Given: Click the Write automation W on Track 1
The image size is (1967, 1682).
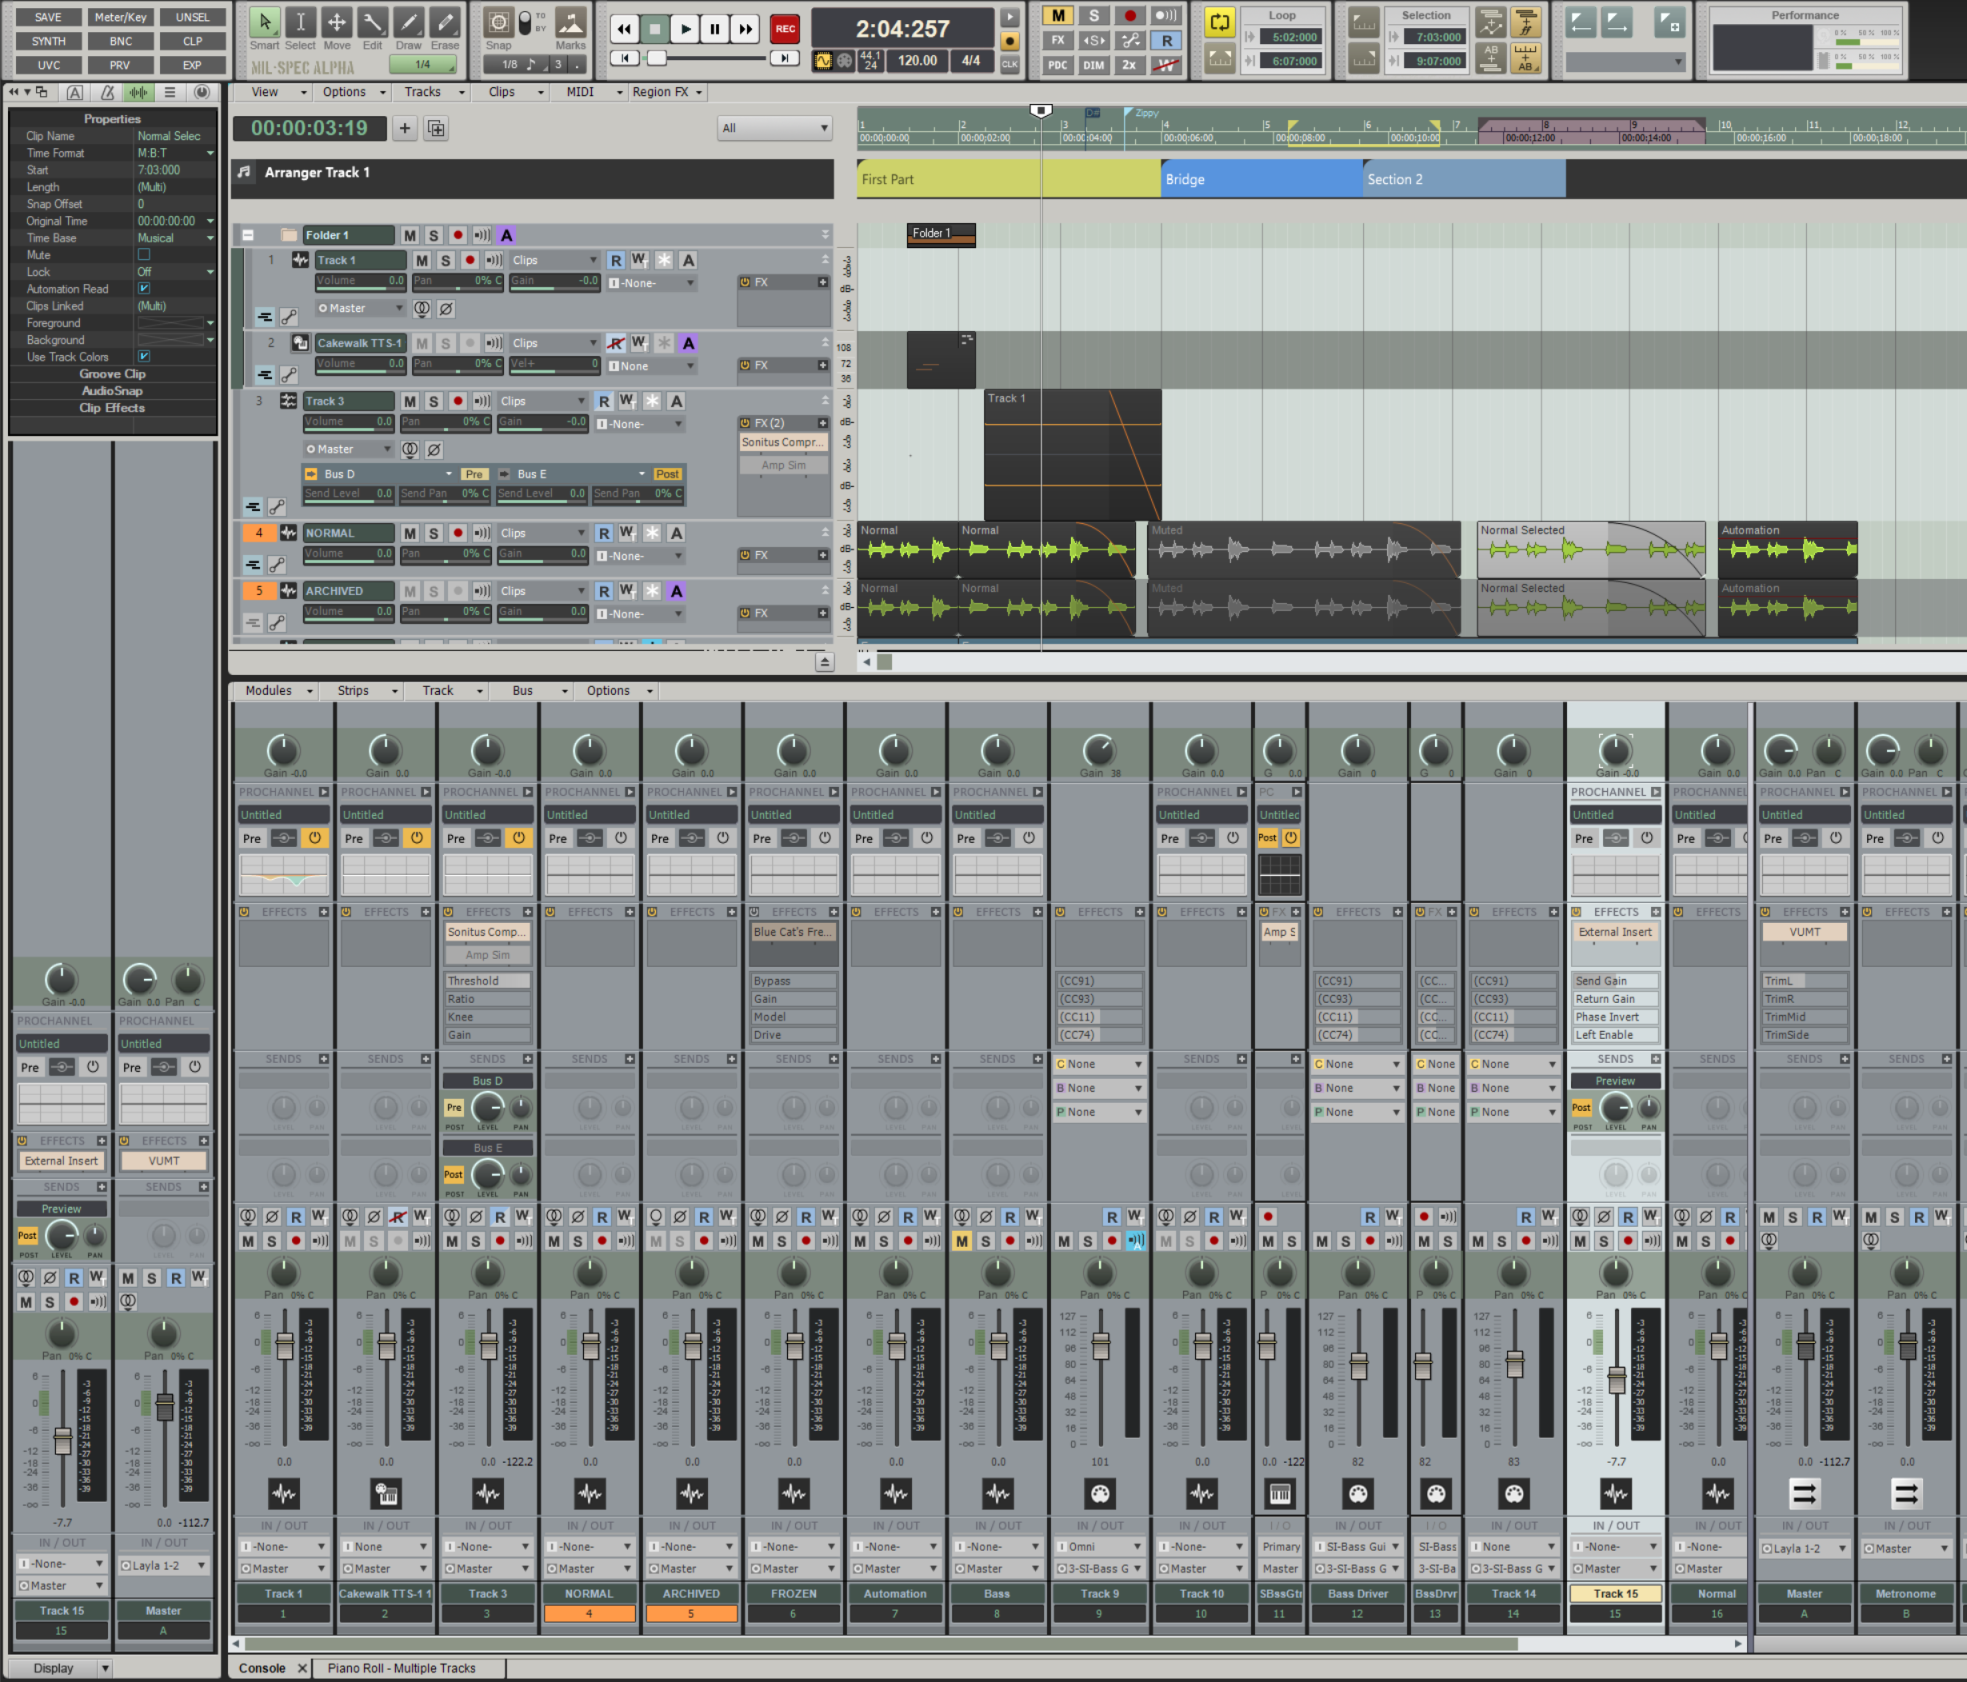Looking at the screenshot, I should tap(640, 260).
